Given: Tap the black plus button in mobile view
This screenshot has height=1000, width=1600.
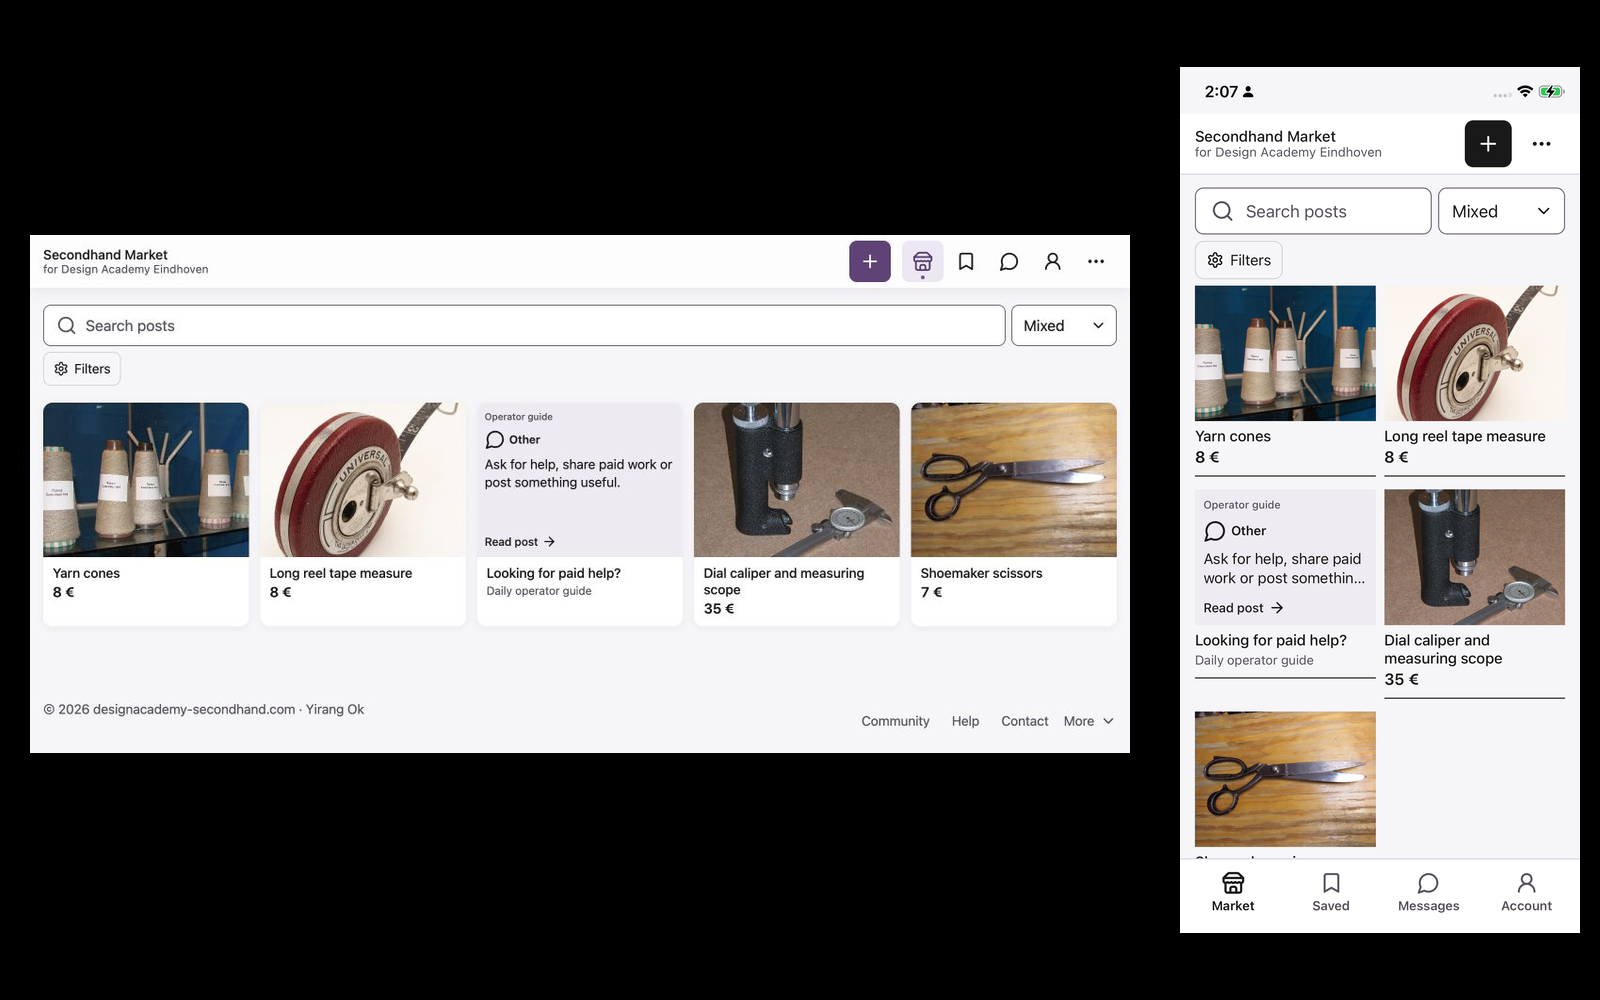Looking at the screenshot, I should (1488, 144).
